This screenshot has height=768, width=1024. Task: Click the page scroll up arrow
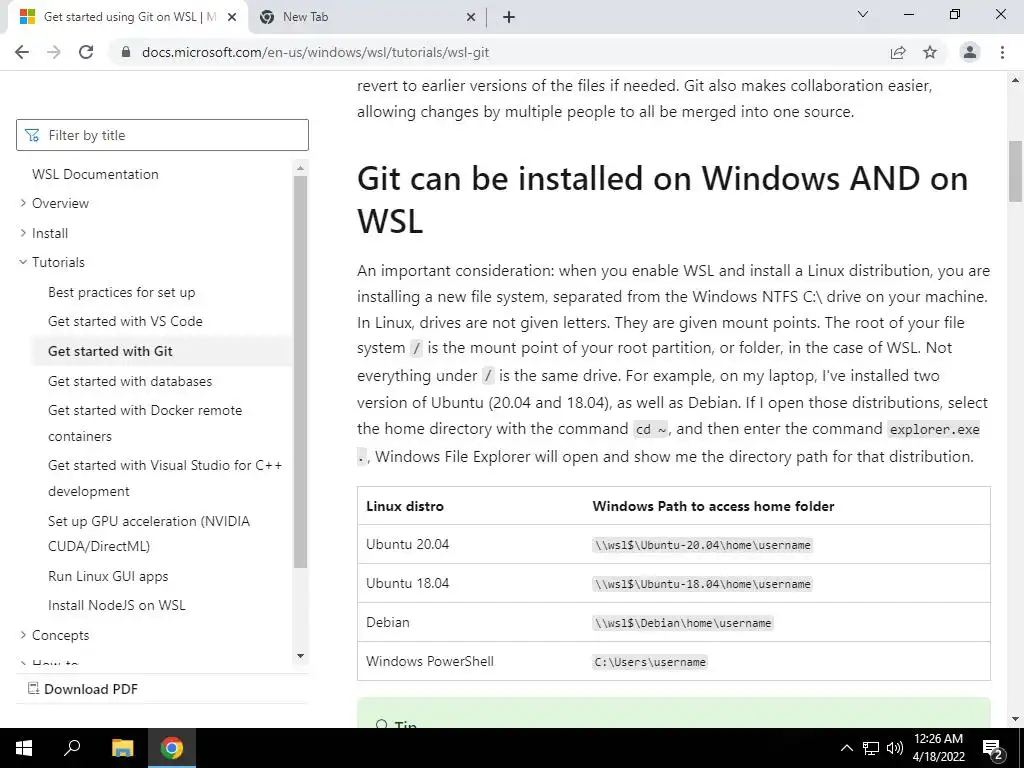click(x=1016, y=80)
